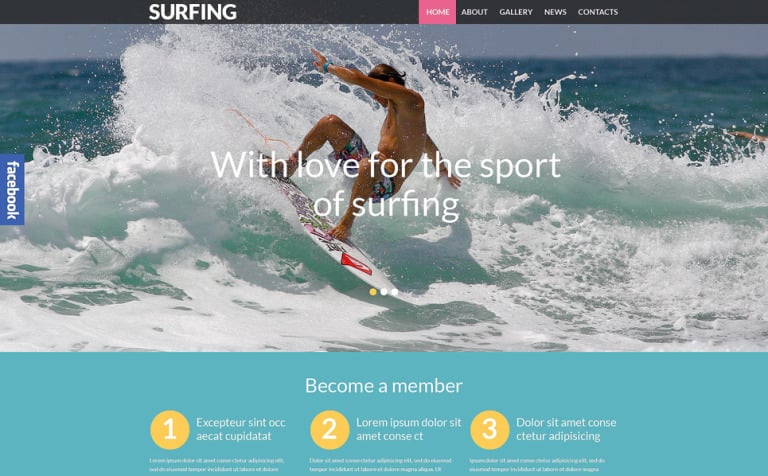Image resolution: width=768 pixels, height=476 pixels.
Task: Click the yellow number 1 circle
Action: click(169, 430)
